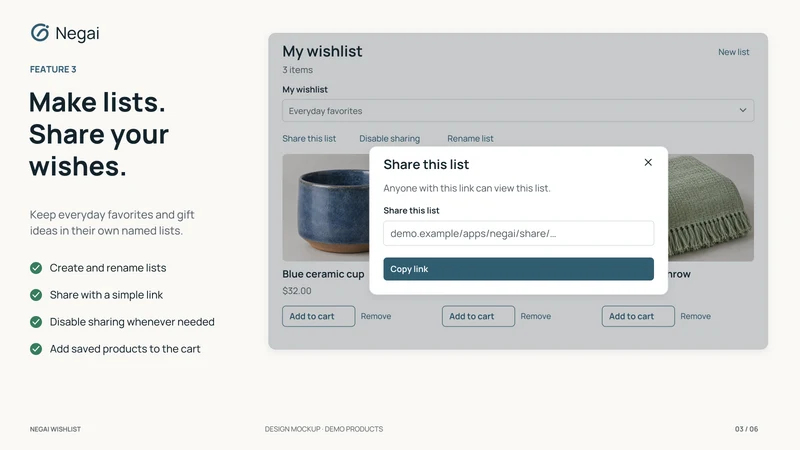Choose Disable sharing option

point(389,138)
